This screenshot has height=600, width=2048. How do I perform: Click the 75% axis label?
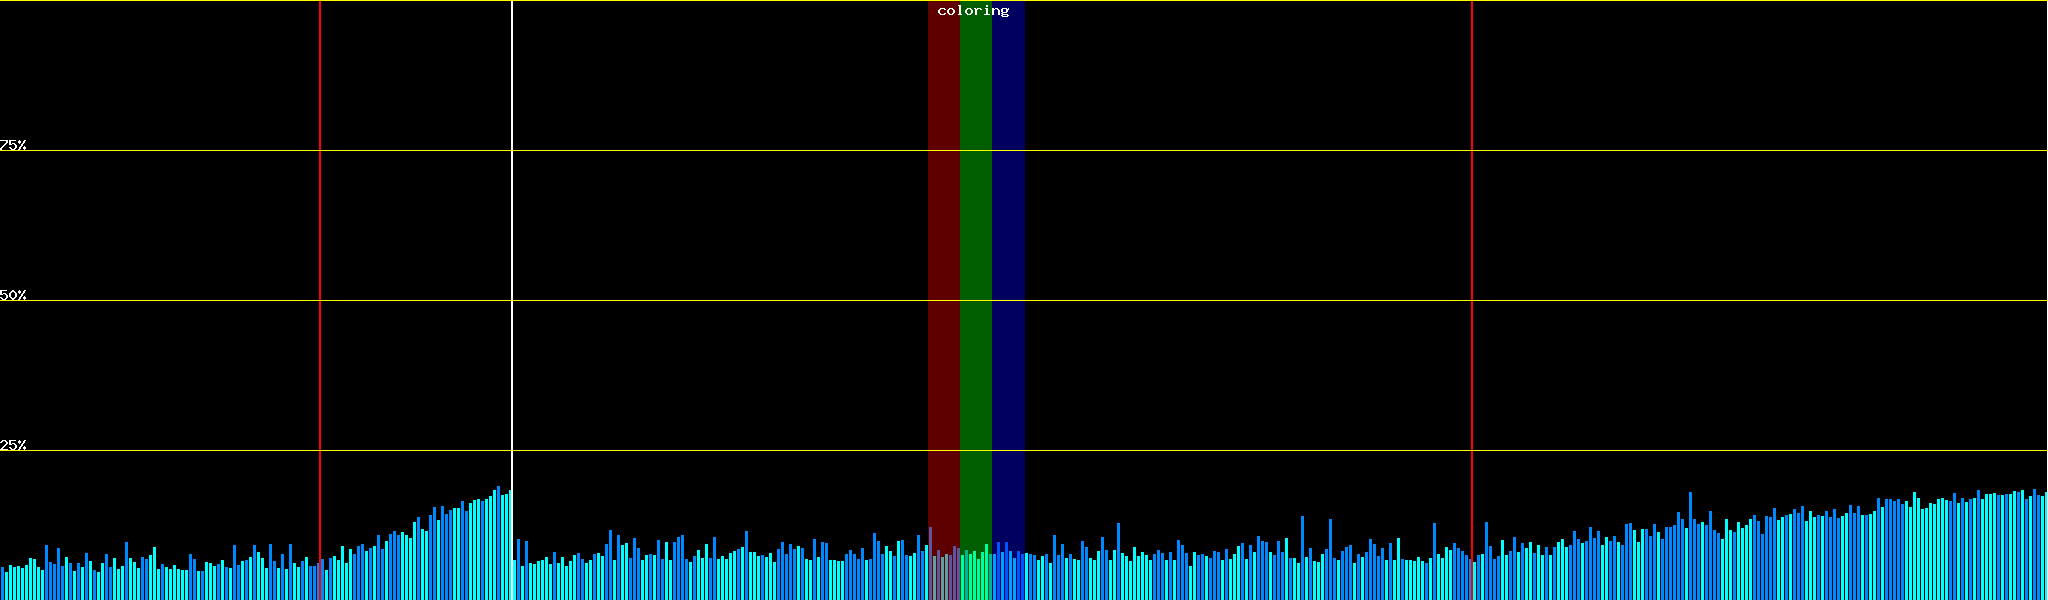[13, 145]
